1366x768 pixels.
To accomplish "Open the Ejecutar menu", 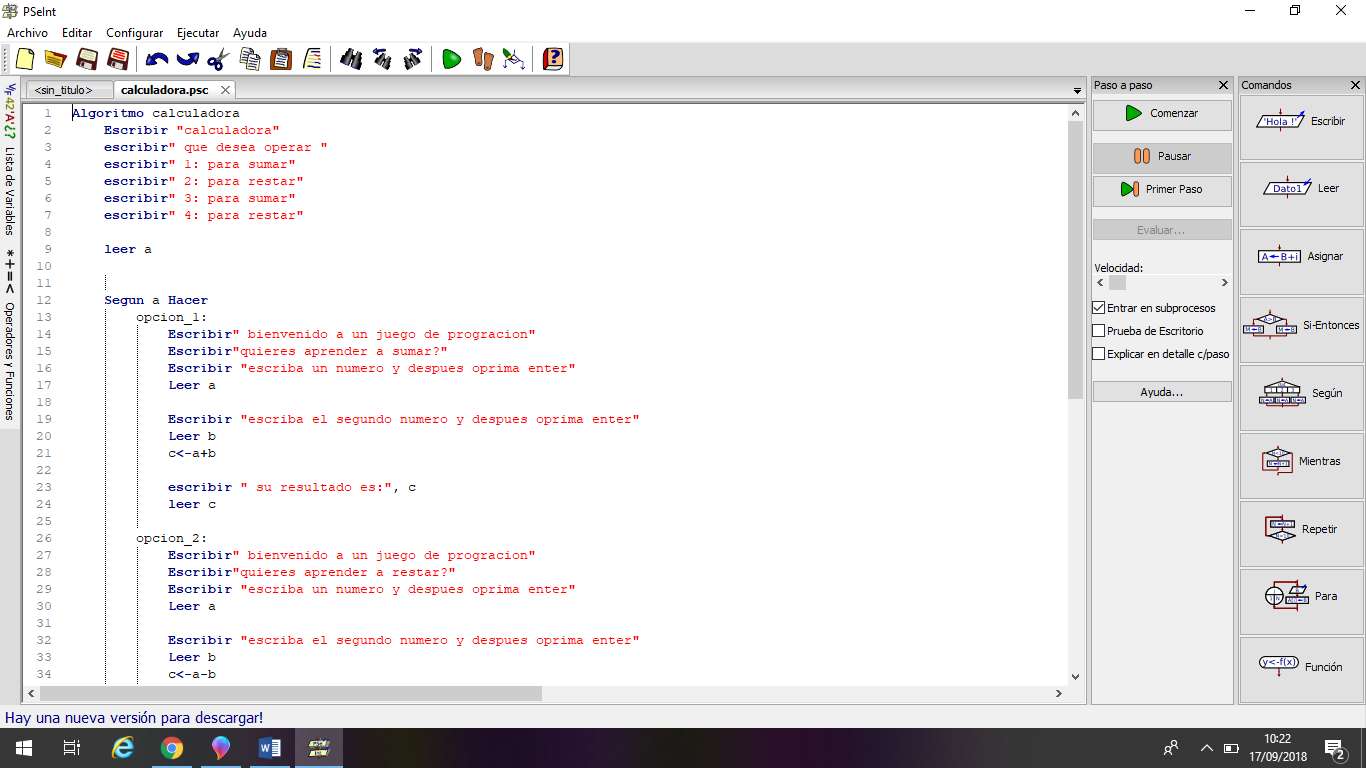I will coord(197,33).
